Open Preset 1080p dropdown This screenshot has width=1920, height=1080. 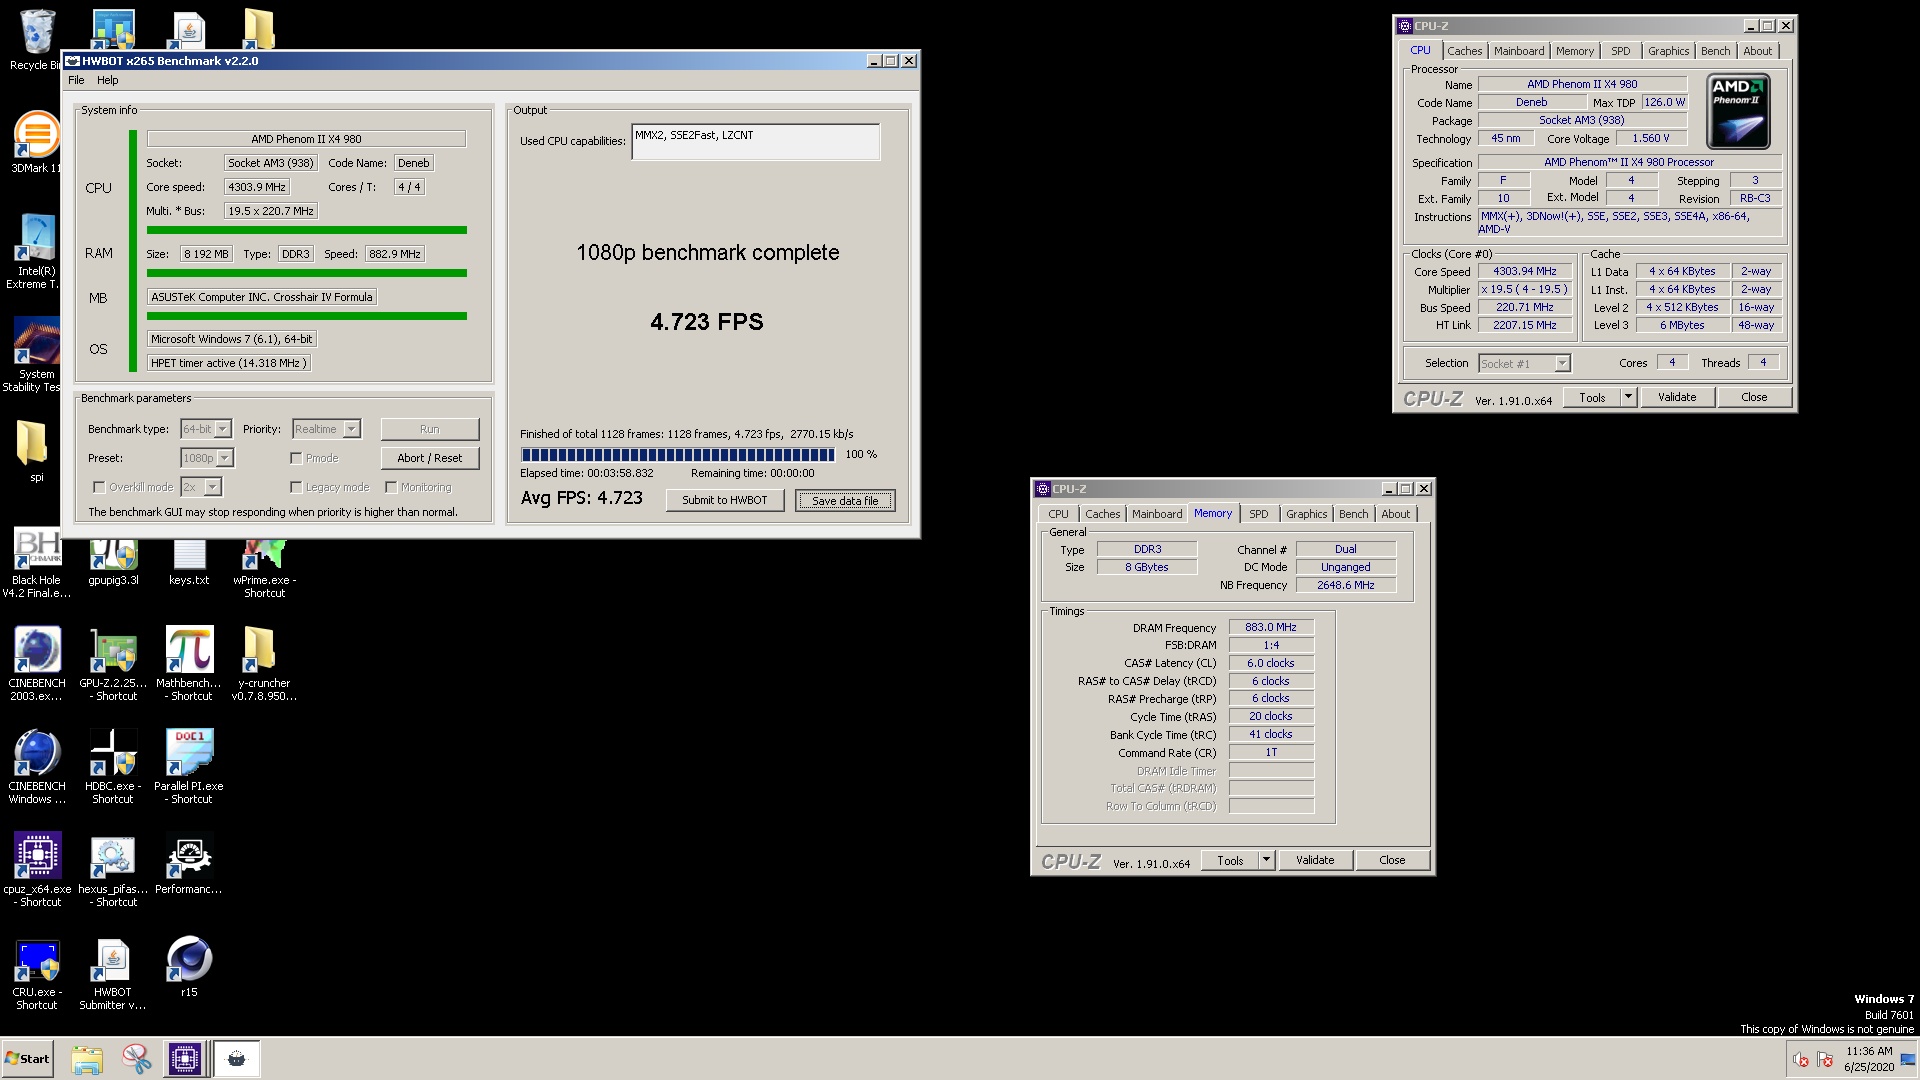coord(207,458)
